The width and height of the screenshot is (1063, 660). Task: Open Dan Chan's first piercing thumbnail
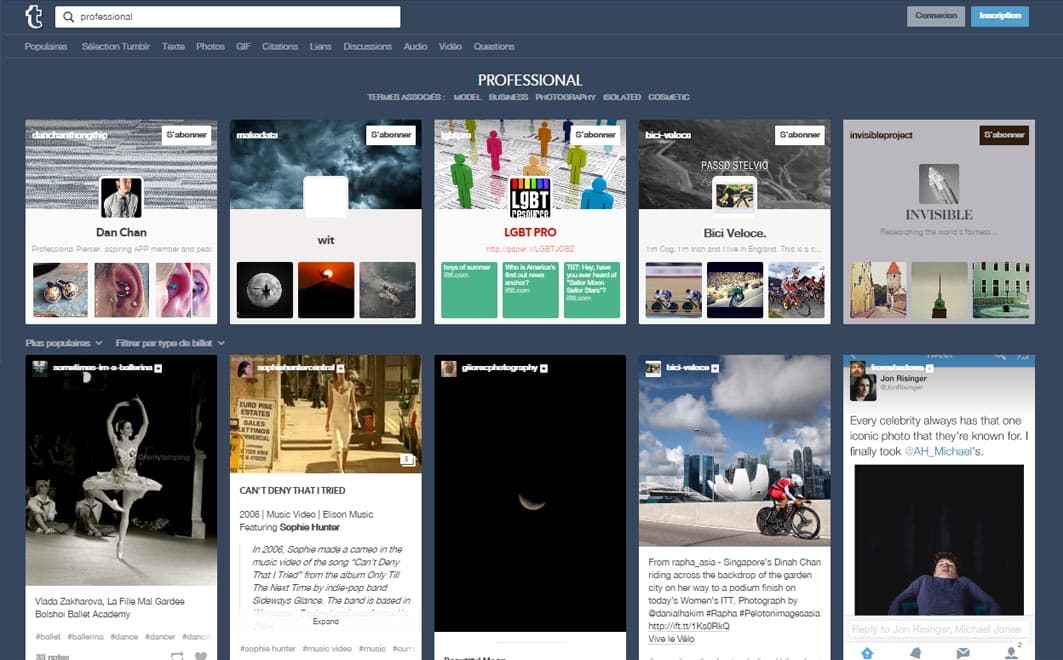click(x=60, y=290)
